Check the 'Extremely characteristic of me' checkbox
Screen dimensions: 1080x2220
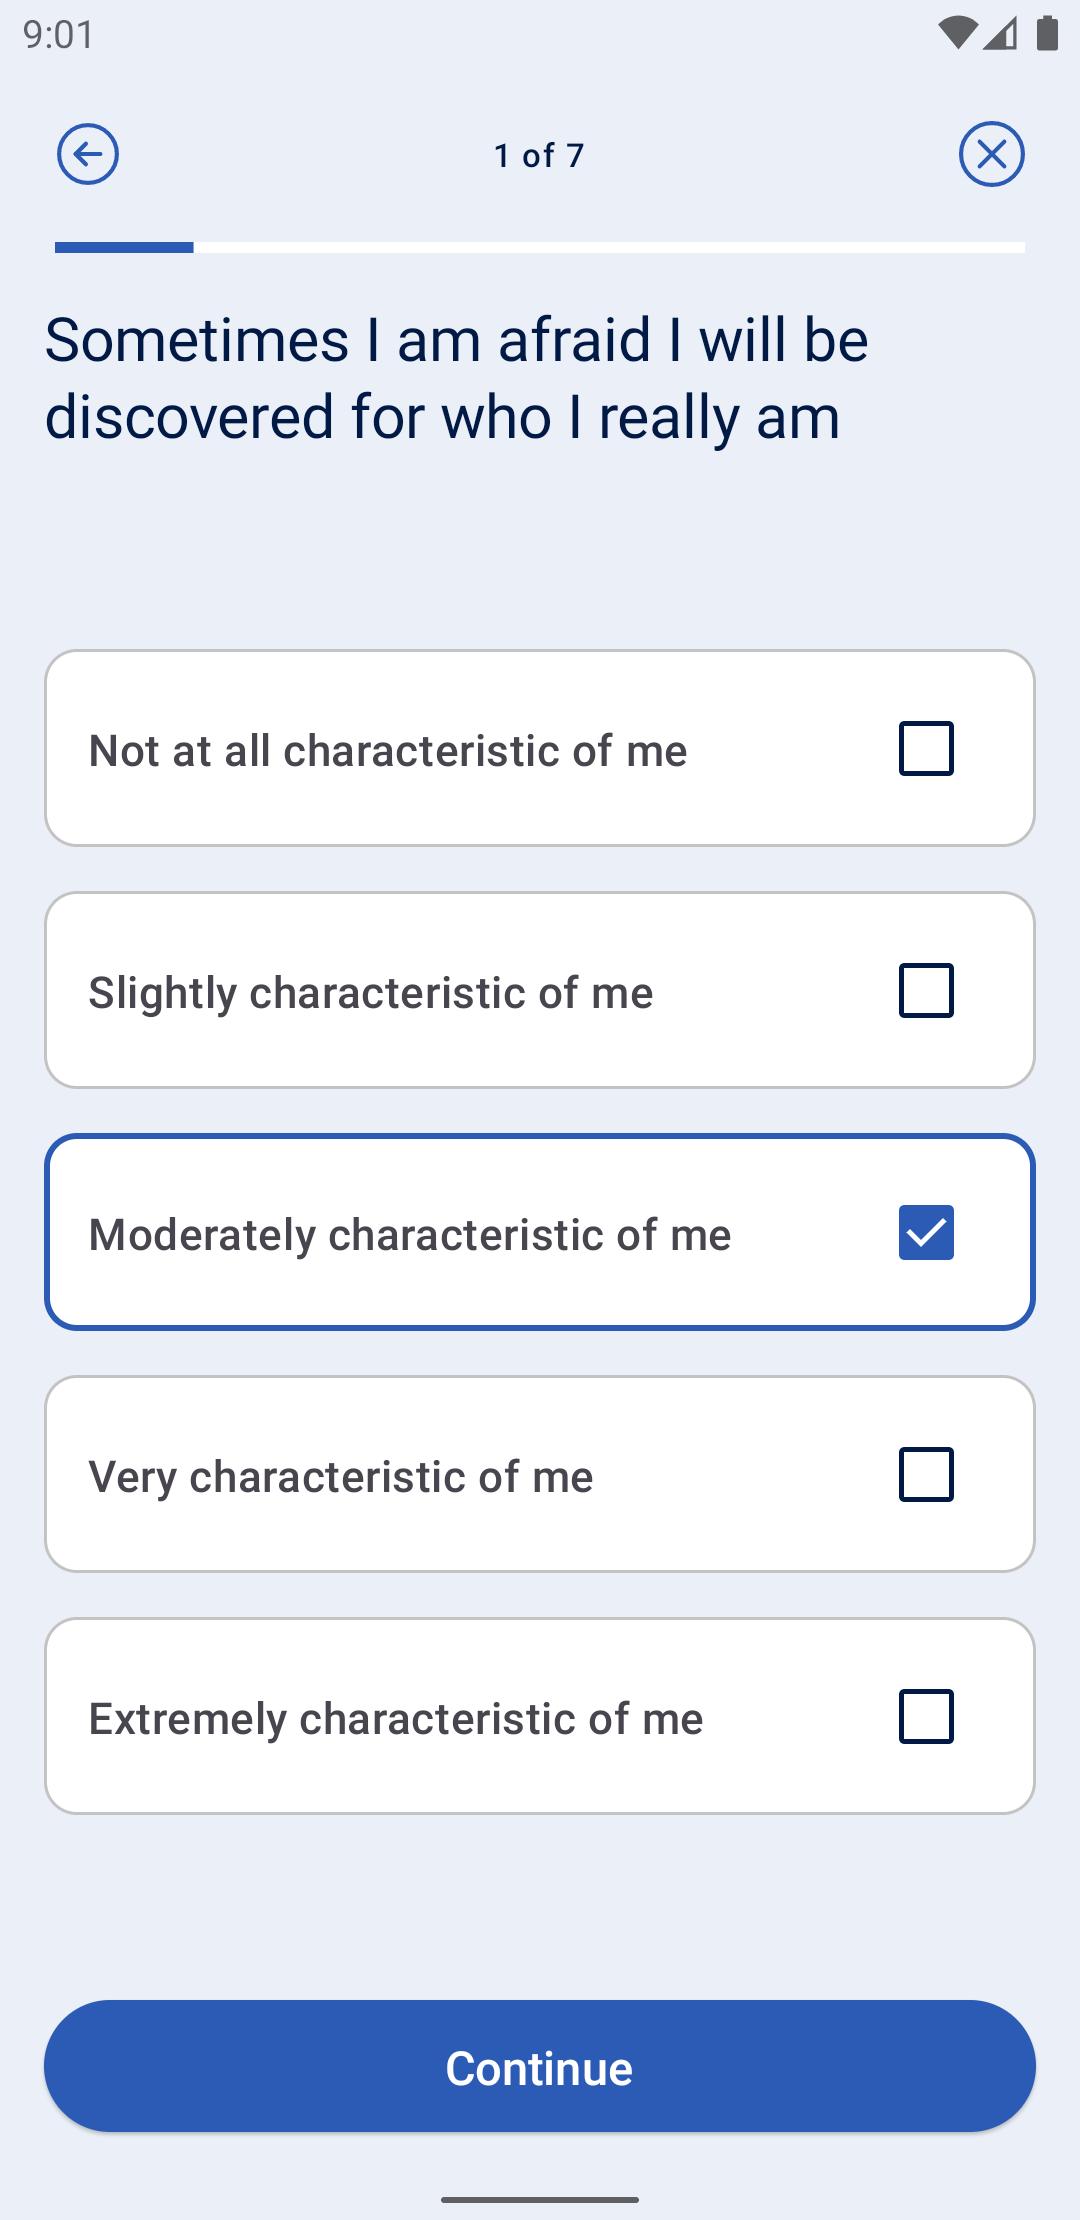(x=926, y=1716)
